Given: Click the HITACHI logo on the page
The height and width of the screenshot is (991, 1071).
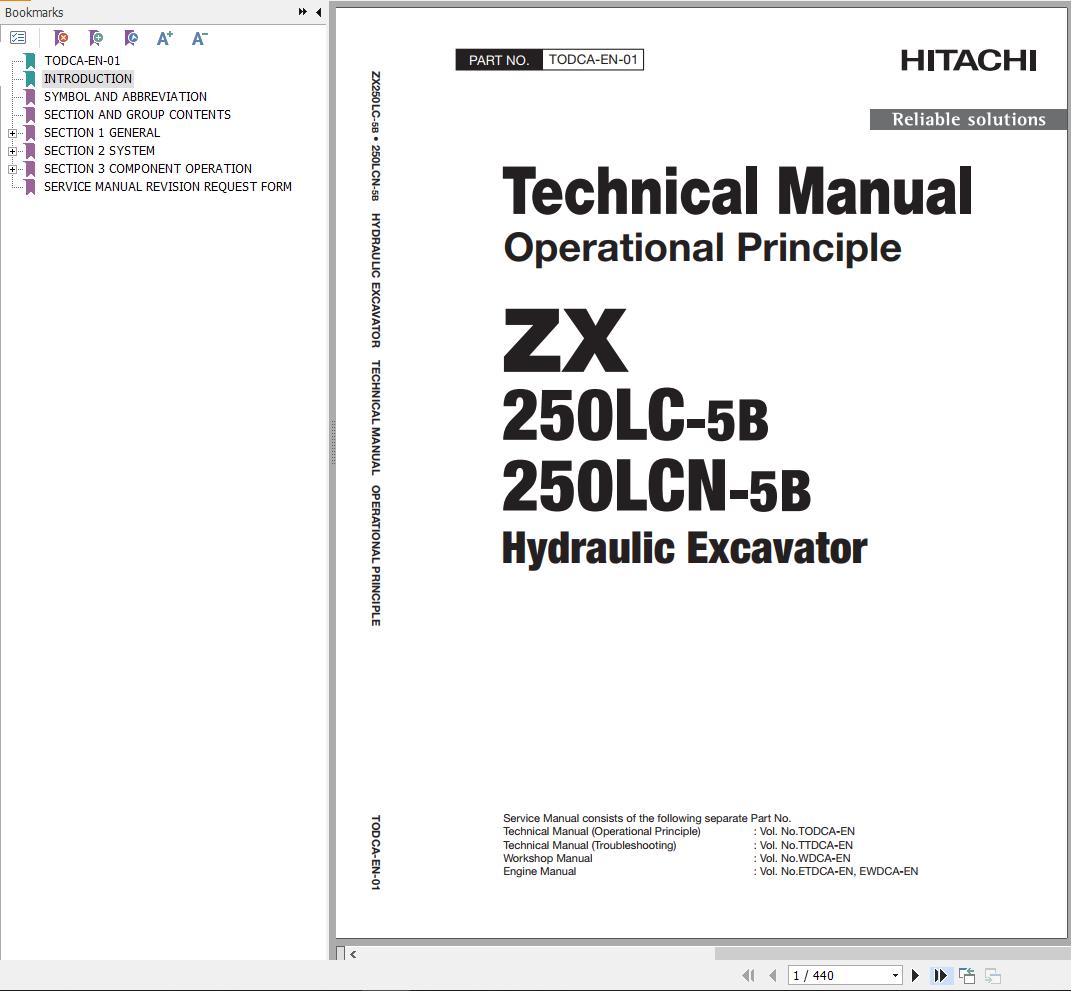Looking at the screenshot, I should [969, 61].
